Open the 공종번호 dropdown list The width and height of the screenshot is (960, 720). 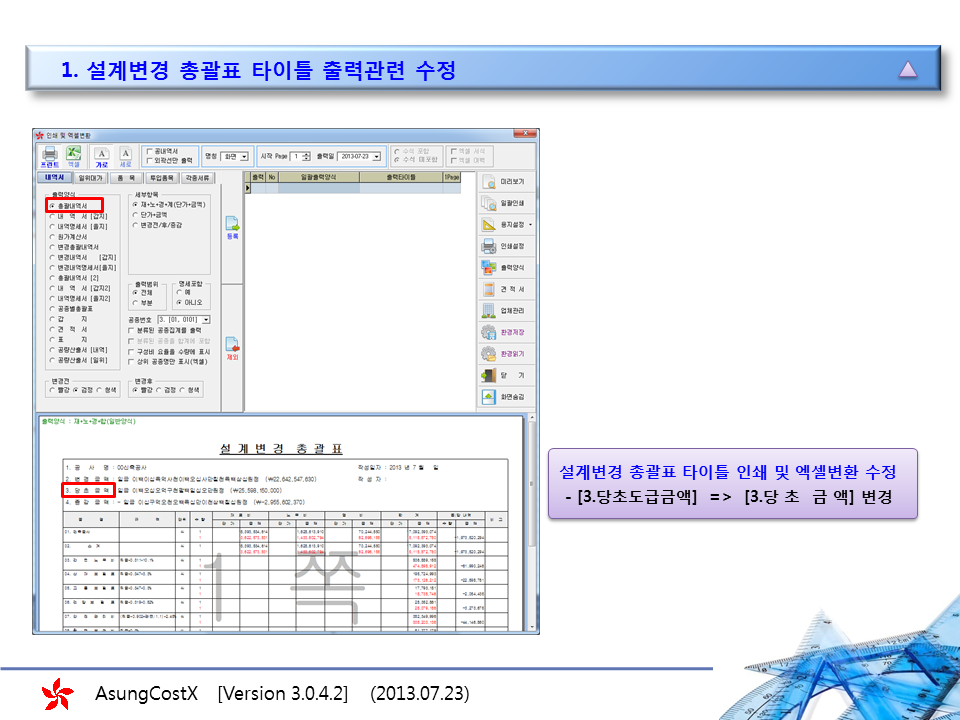tap(205, 319)
